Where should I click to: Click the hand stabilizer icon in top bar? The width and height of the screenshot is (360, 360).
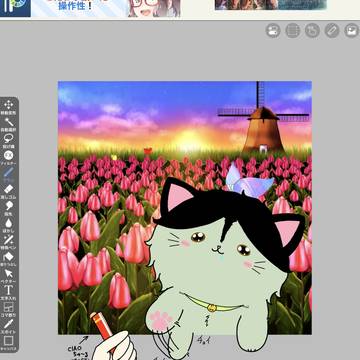click(x=312, y=31)
